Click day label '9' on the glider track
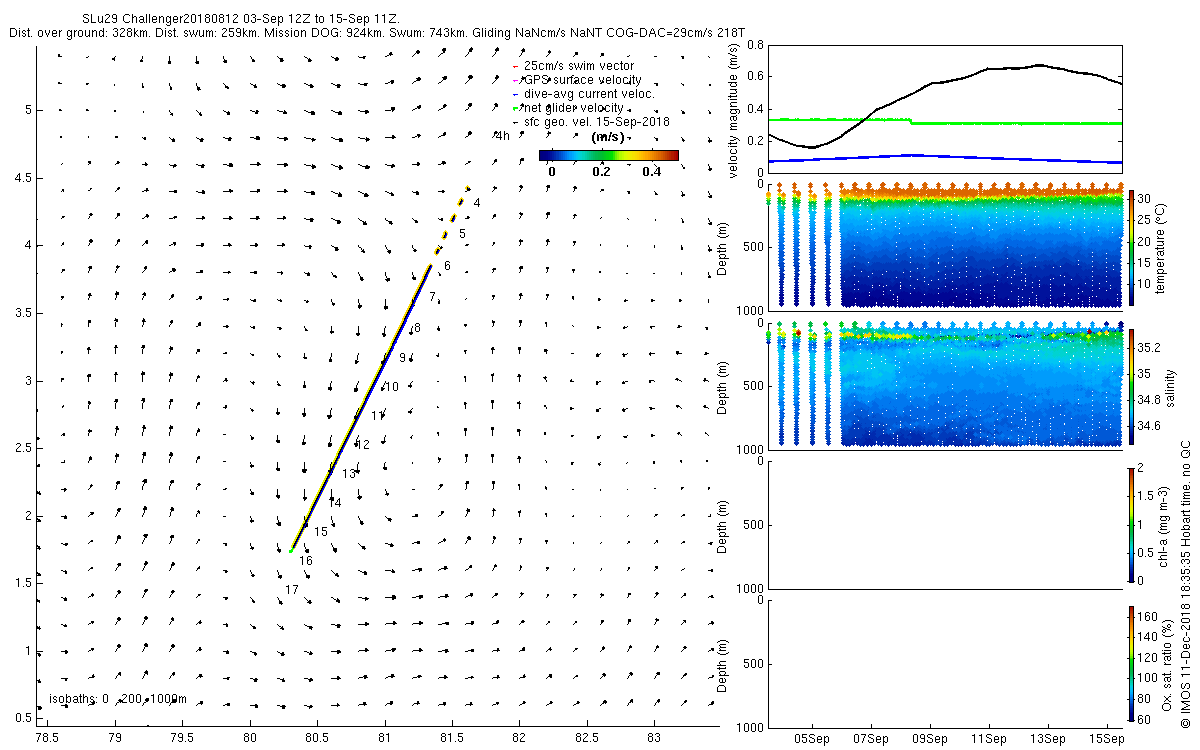The width and height of the screenshot is (1200, 750). (402, 358)
